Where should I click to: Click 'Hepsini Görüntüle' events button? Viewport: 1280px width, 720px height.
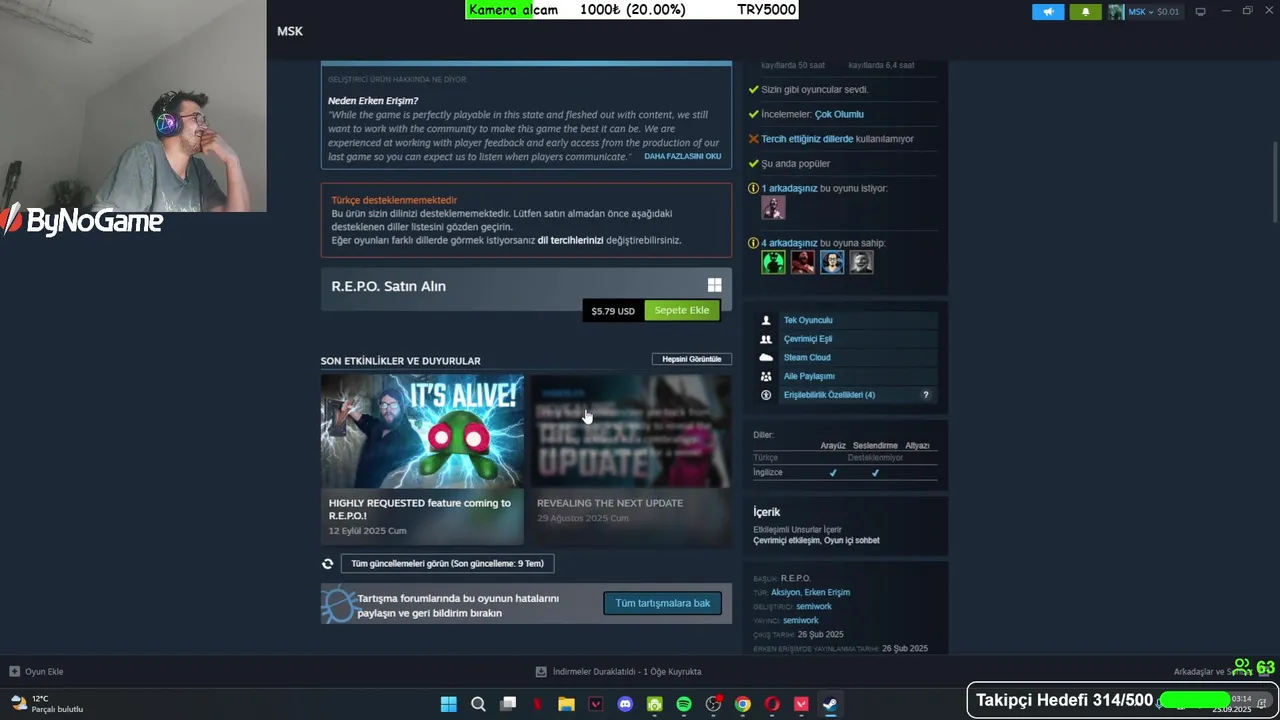(692, 359)
